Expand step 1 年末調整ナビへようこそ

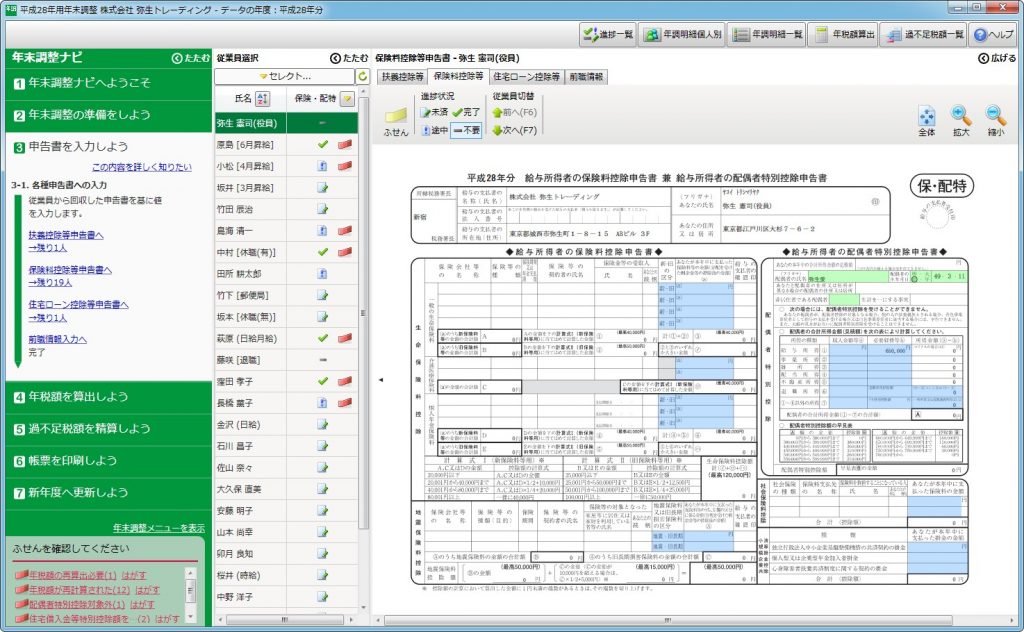[108, 83]
